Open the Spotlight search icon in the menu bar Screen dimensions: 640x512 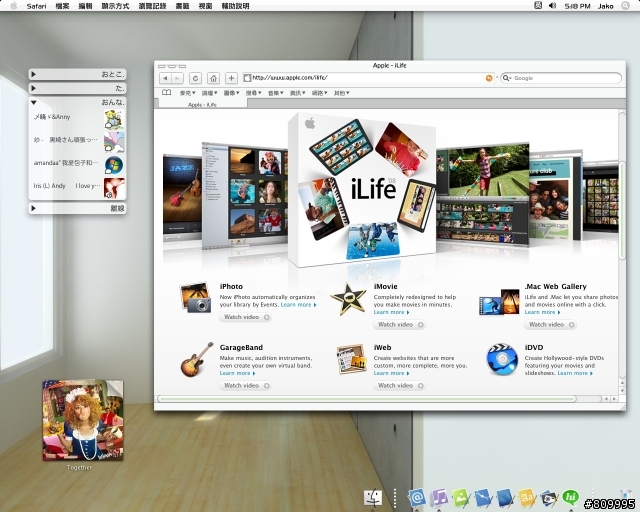point(625,6)
